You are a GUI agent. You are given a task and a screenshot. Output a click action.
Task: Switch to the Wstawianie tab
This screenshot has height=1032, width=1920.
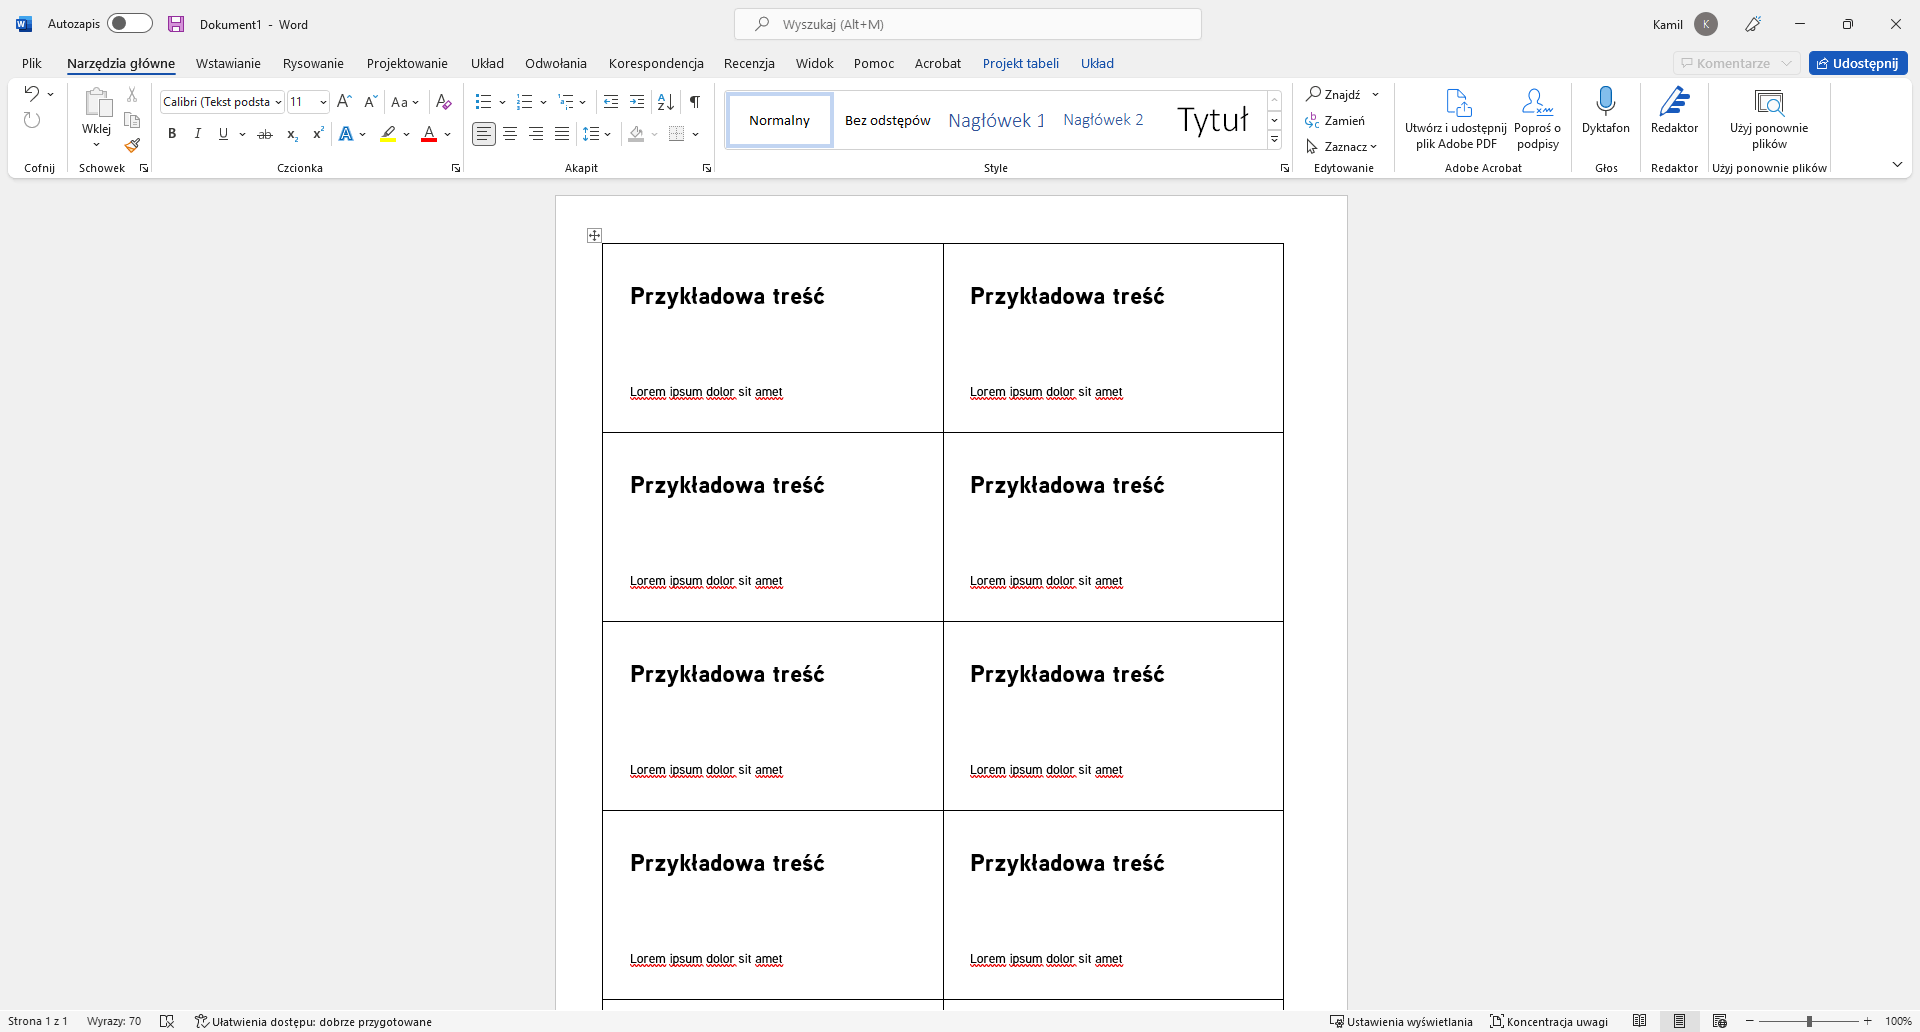(x=228, y=63)
